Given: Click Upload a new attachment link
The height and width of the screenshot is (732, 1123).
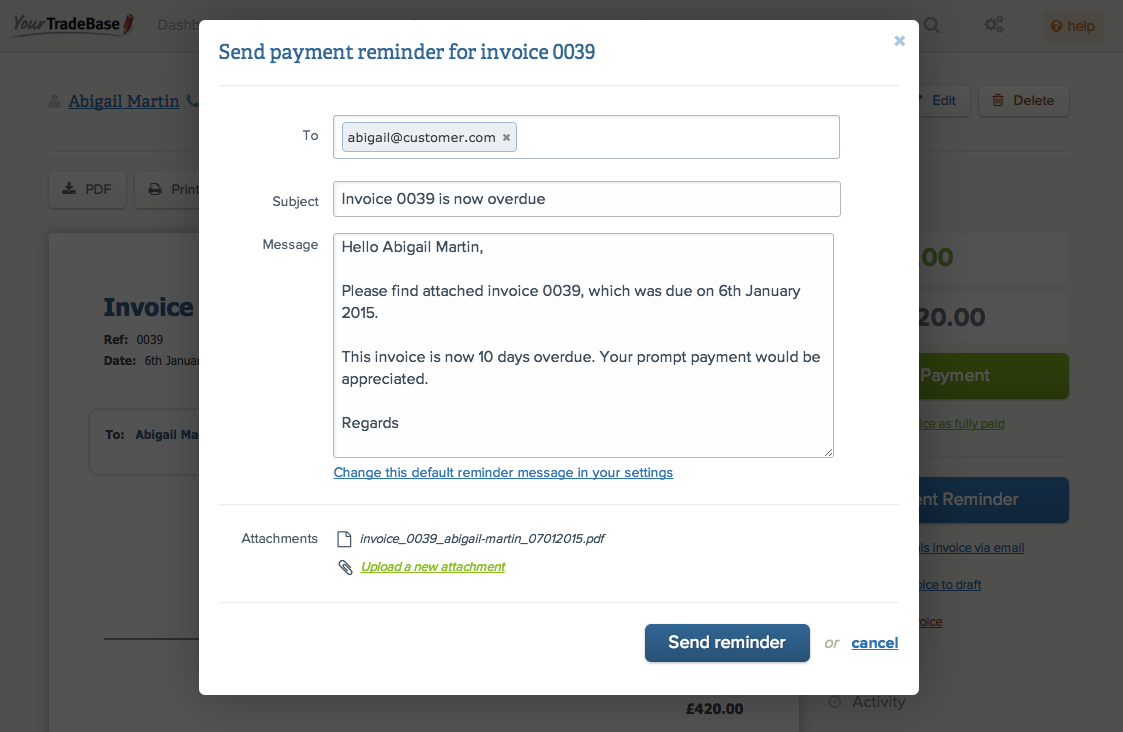Looking at the screenshot, I should pyautogui.click(x=433, y=567).
